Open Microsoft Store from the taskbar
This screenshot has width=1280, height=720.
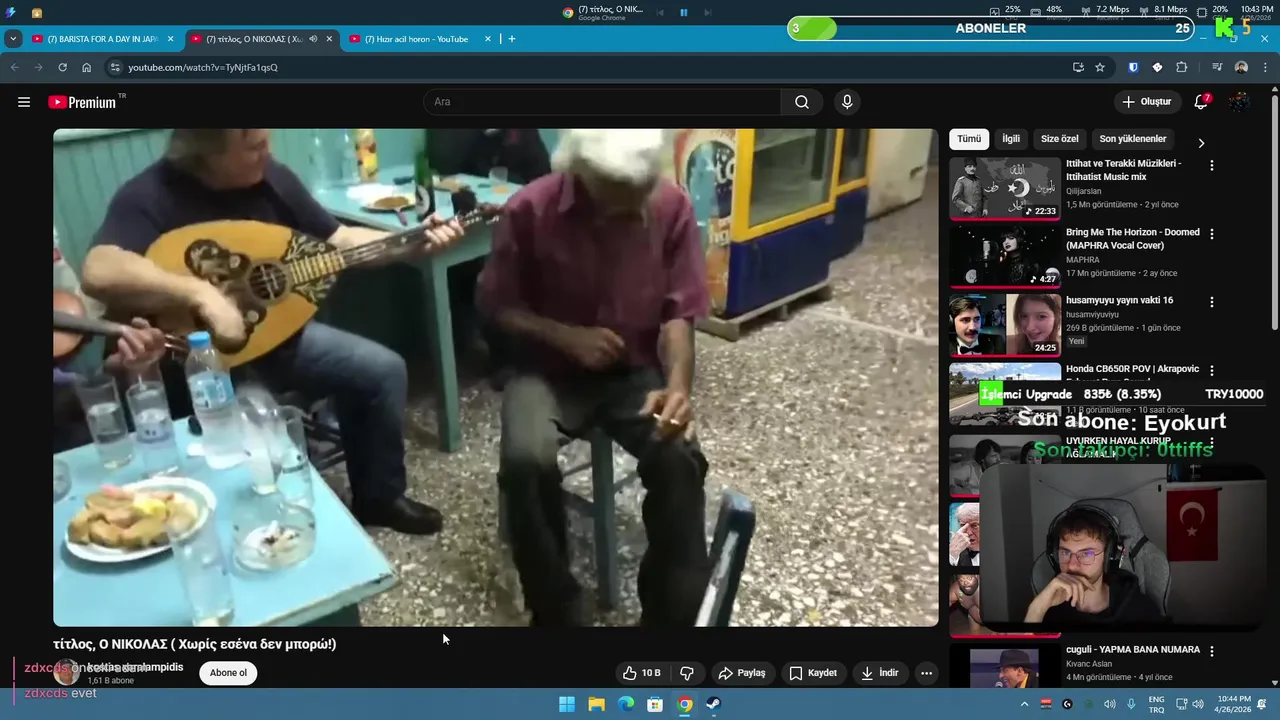[x=655, y=704]
